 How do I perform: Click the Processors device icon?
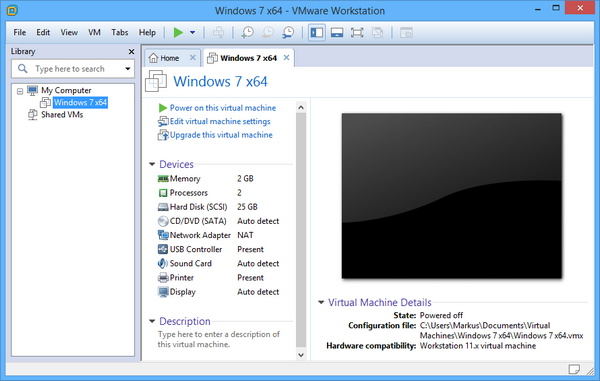pyautogui.click(x=163, y=193)
